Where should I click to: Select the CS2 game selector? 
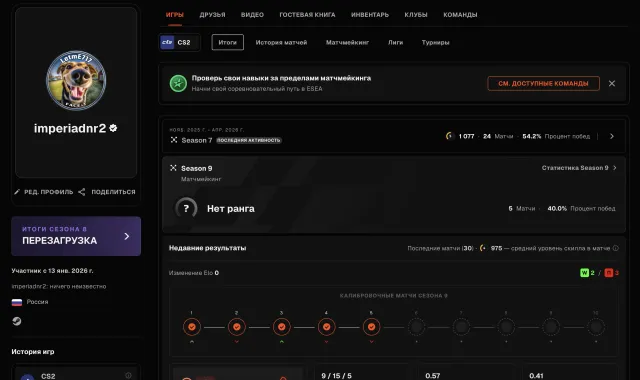[179, 42]
